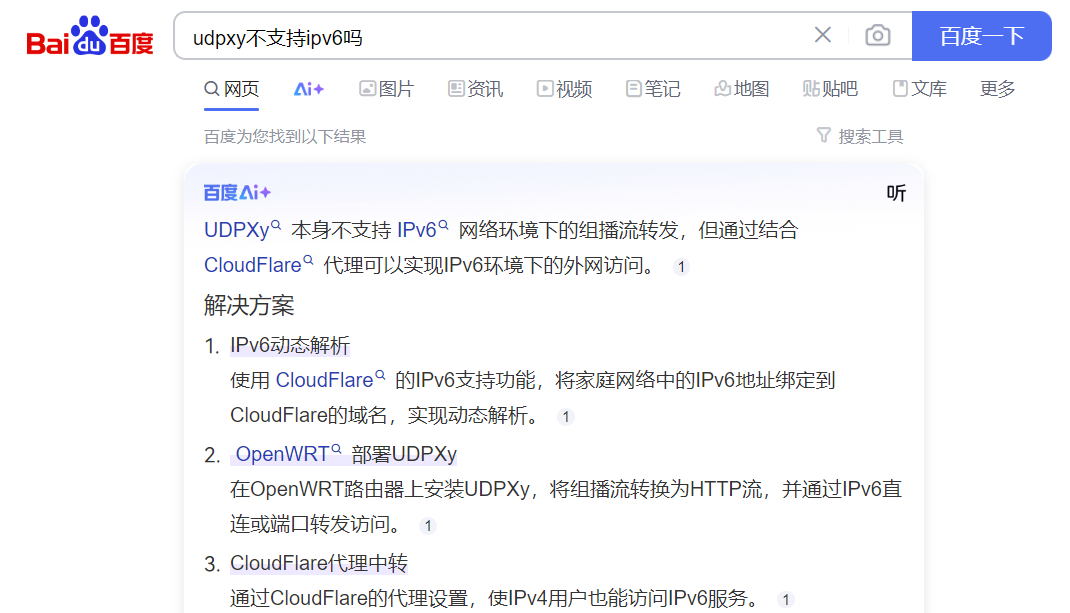The image size is (1070, 613).
Task: Follow the IPv6 keyword link
Action: click(422, 229)
